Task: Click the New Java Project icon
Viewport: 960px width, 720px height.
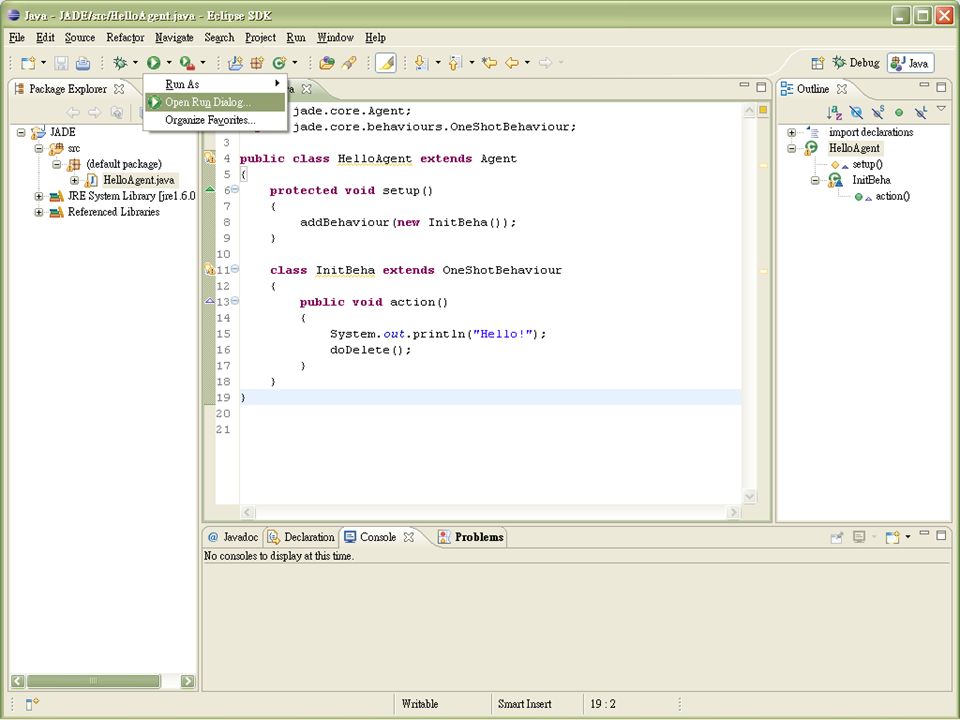Action: point(235,63)
